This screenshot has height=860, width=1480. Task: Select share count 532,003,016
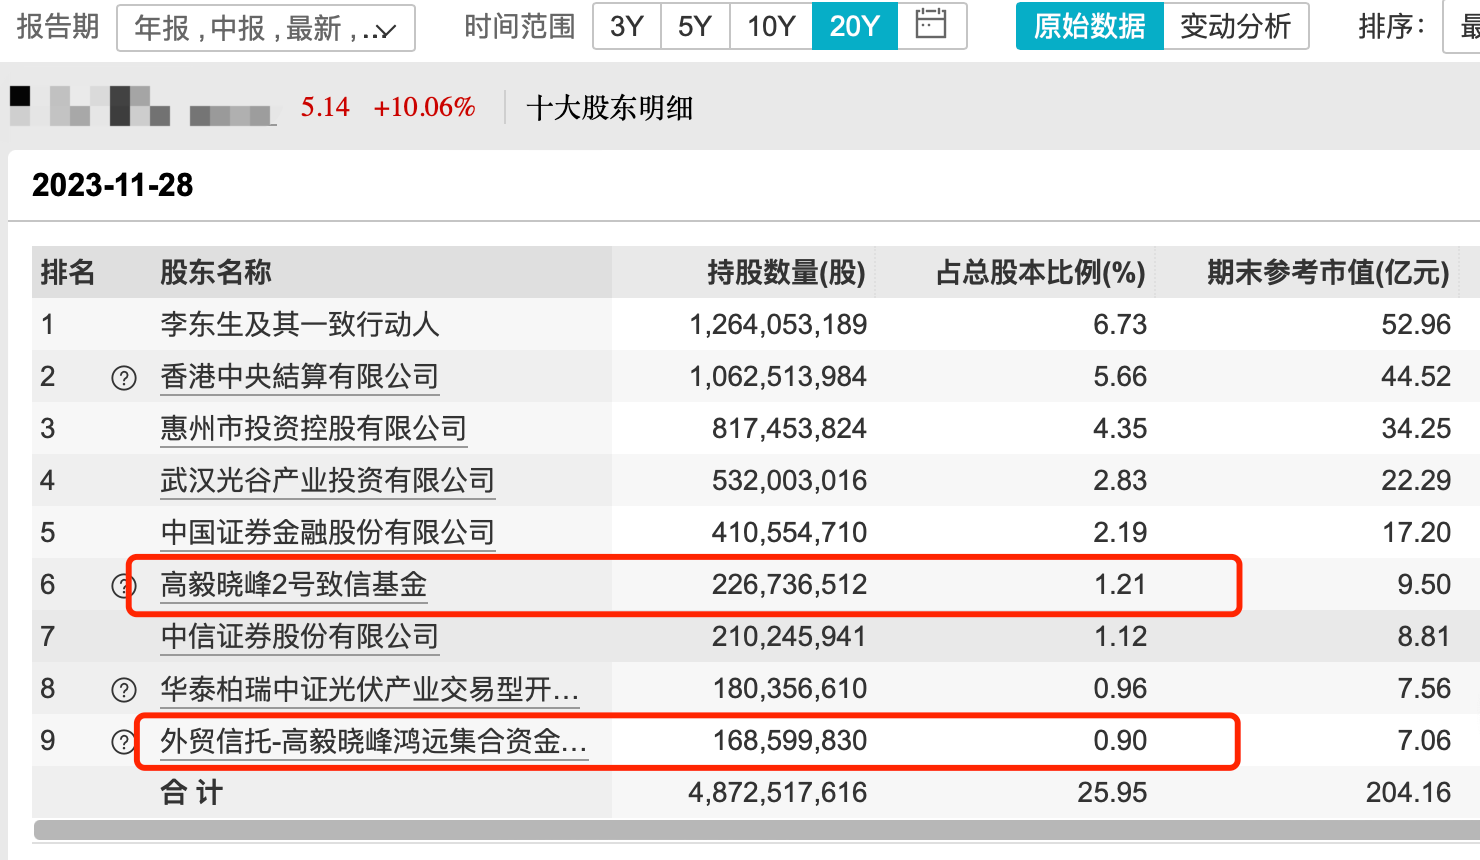[x=790, y=480]
